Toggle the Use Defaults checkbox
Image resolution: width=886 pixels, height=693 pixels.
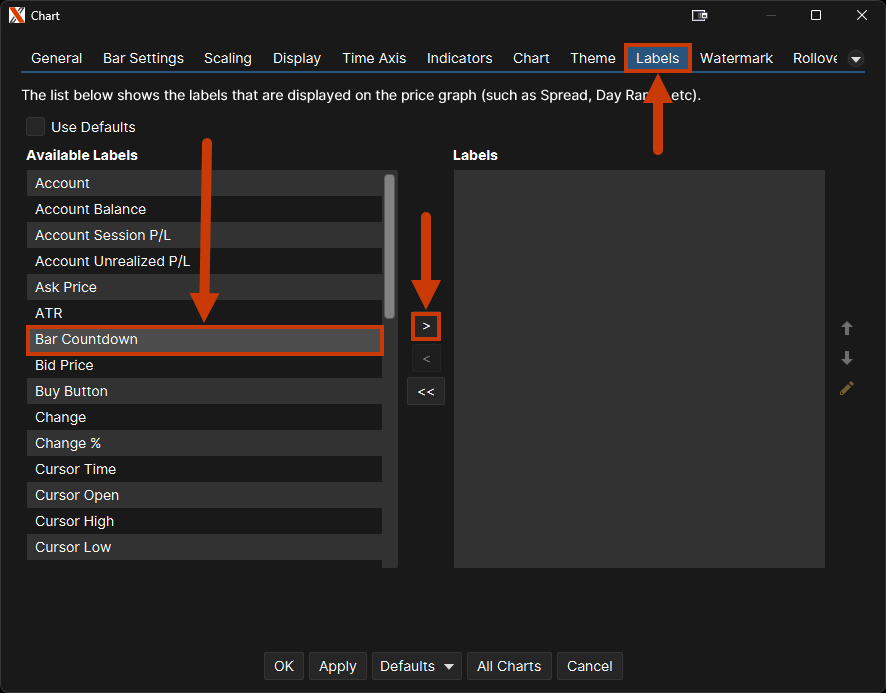tap(36, 127)
